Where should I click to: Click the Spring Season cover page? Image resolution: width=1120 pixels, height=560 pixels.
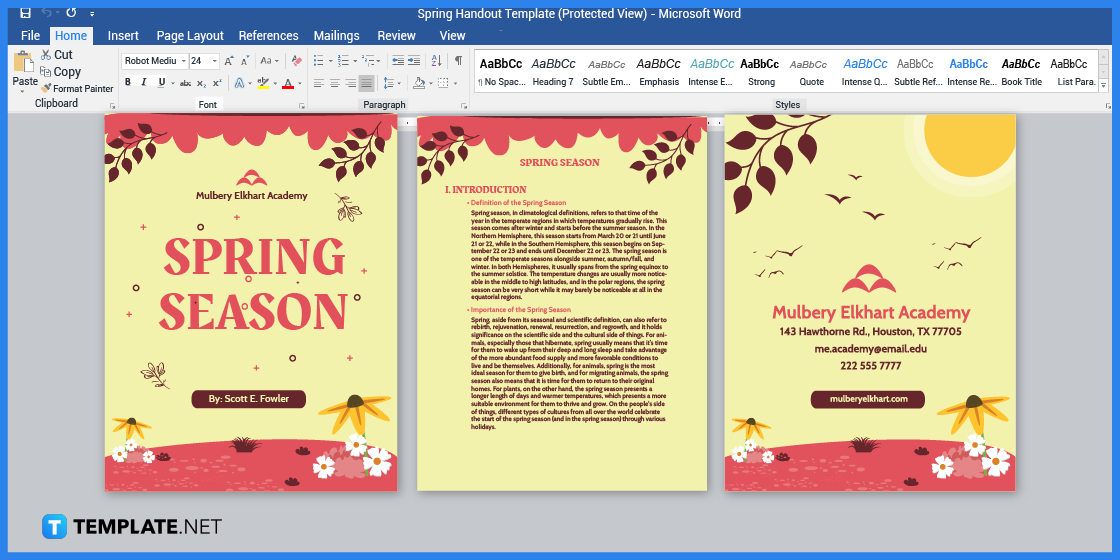click(x=251, y=303)
